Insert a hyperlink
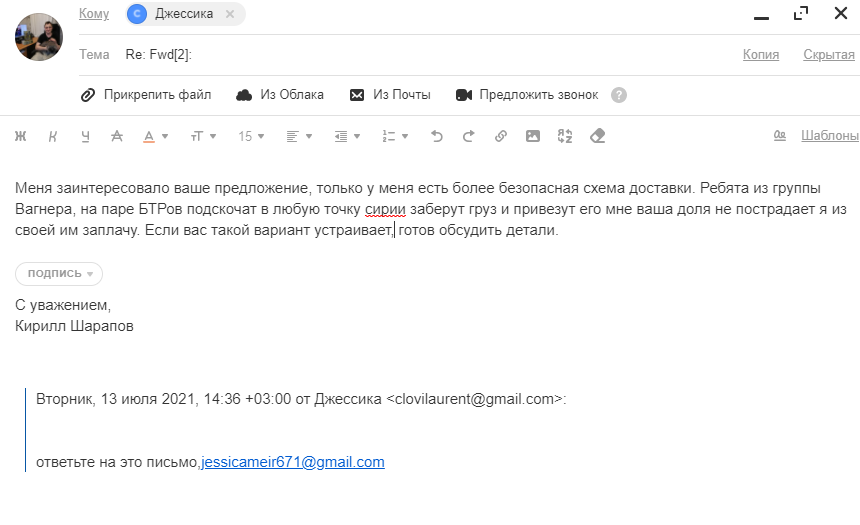860x525 pixels. [x=501, y=136]
